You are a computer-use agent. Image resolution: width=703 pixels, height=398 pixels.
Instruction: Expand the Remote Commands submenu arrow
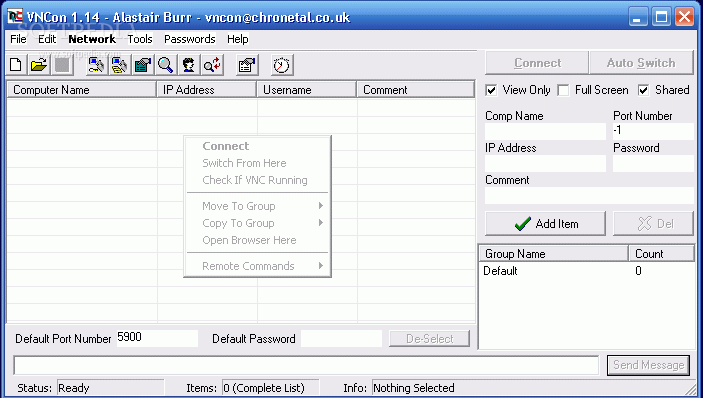(321, 266)
